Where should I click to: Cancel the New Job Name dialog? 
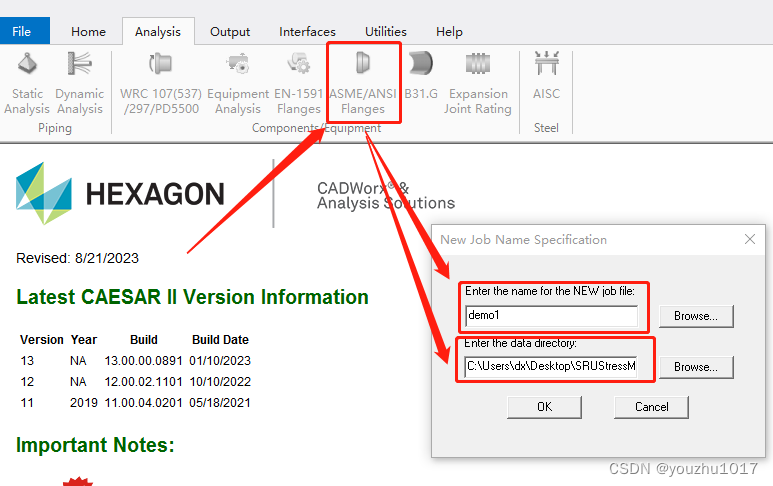(651, 407)
